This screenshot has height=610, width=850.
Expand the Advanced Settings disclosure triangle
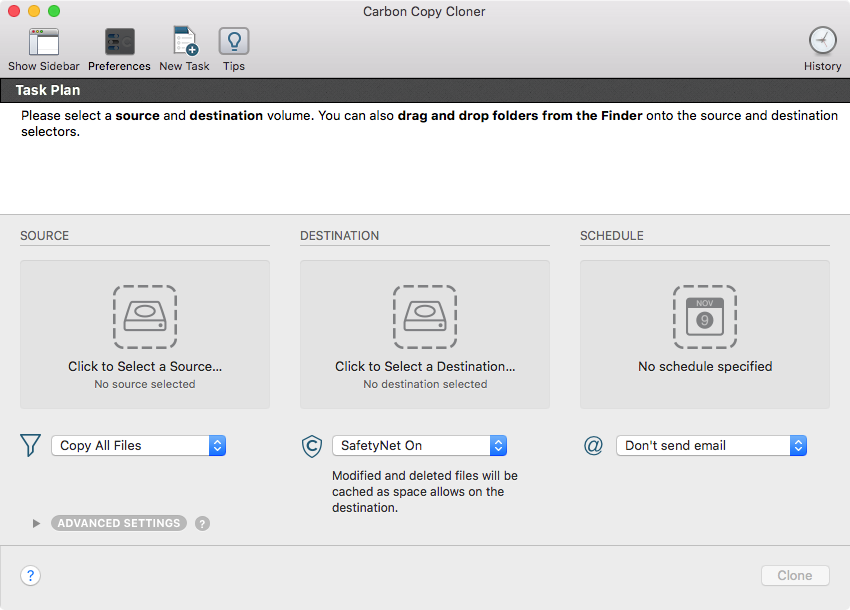tap(36, 523)
